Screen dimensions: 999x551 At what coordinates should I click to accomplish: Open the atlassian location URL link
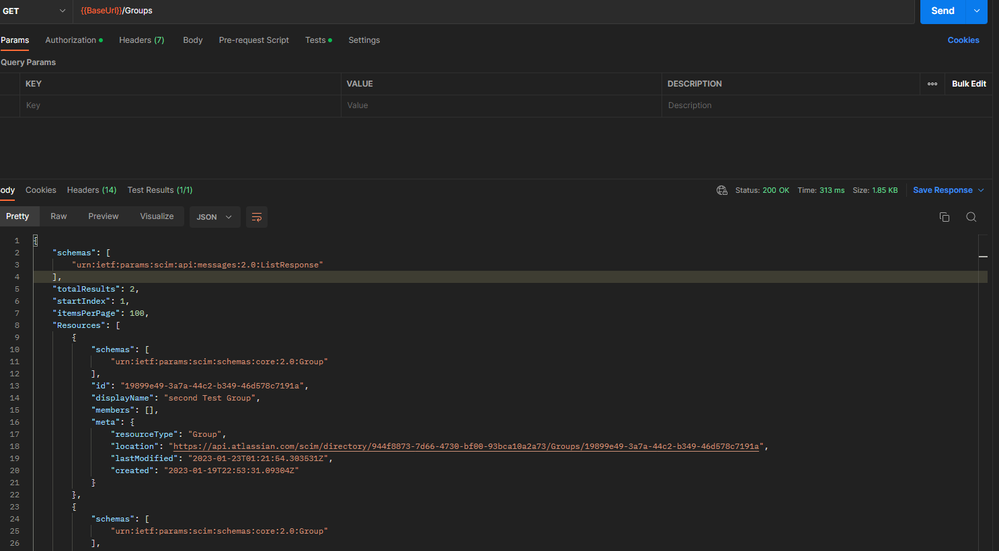coord(466,447)
